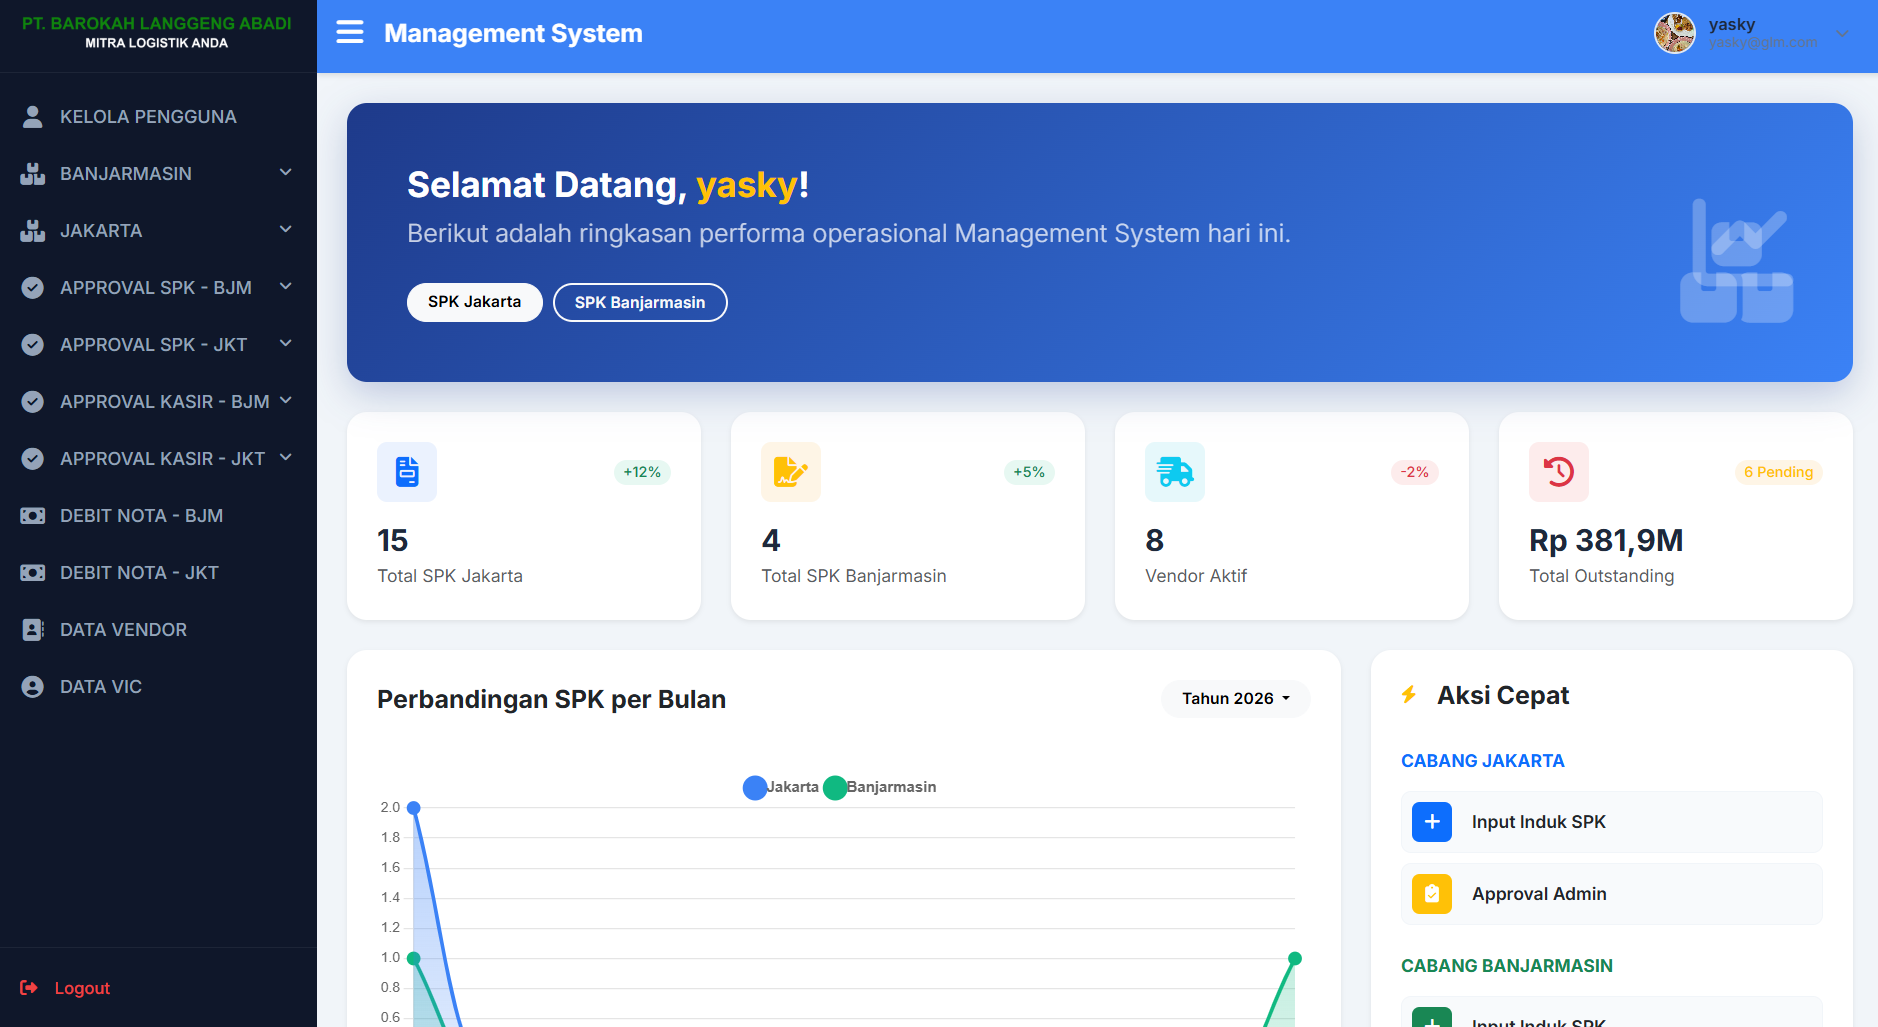Click the Logout link
Image resolution: width=1878 pixels, height=1027 pixels.
point(82,988)
